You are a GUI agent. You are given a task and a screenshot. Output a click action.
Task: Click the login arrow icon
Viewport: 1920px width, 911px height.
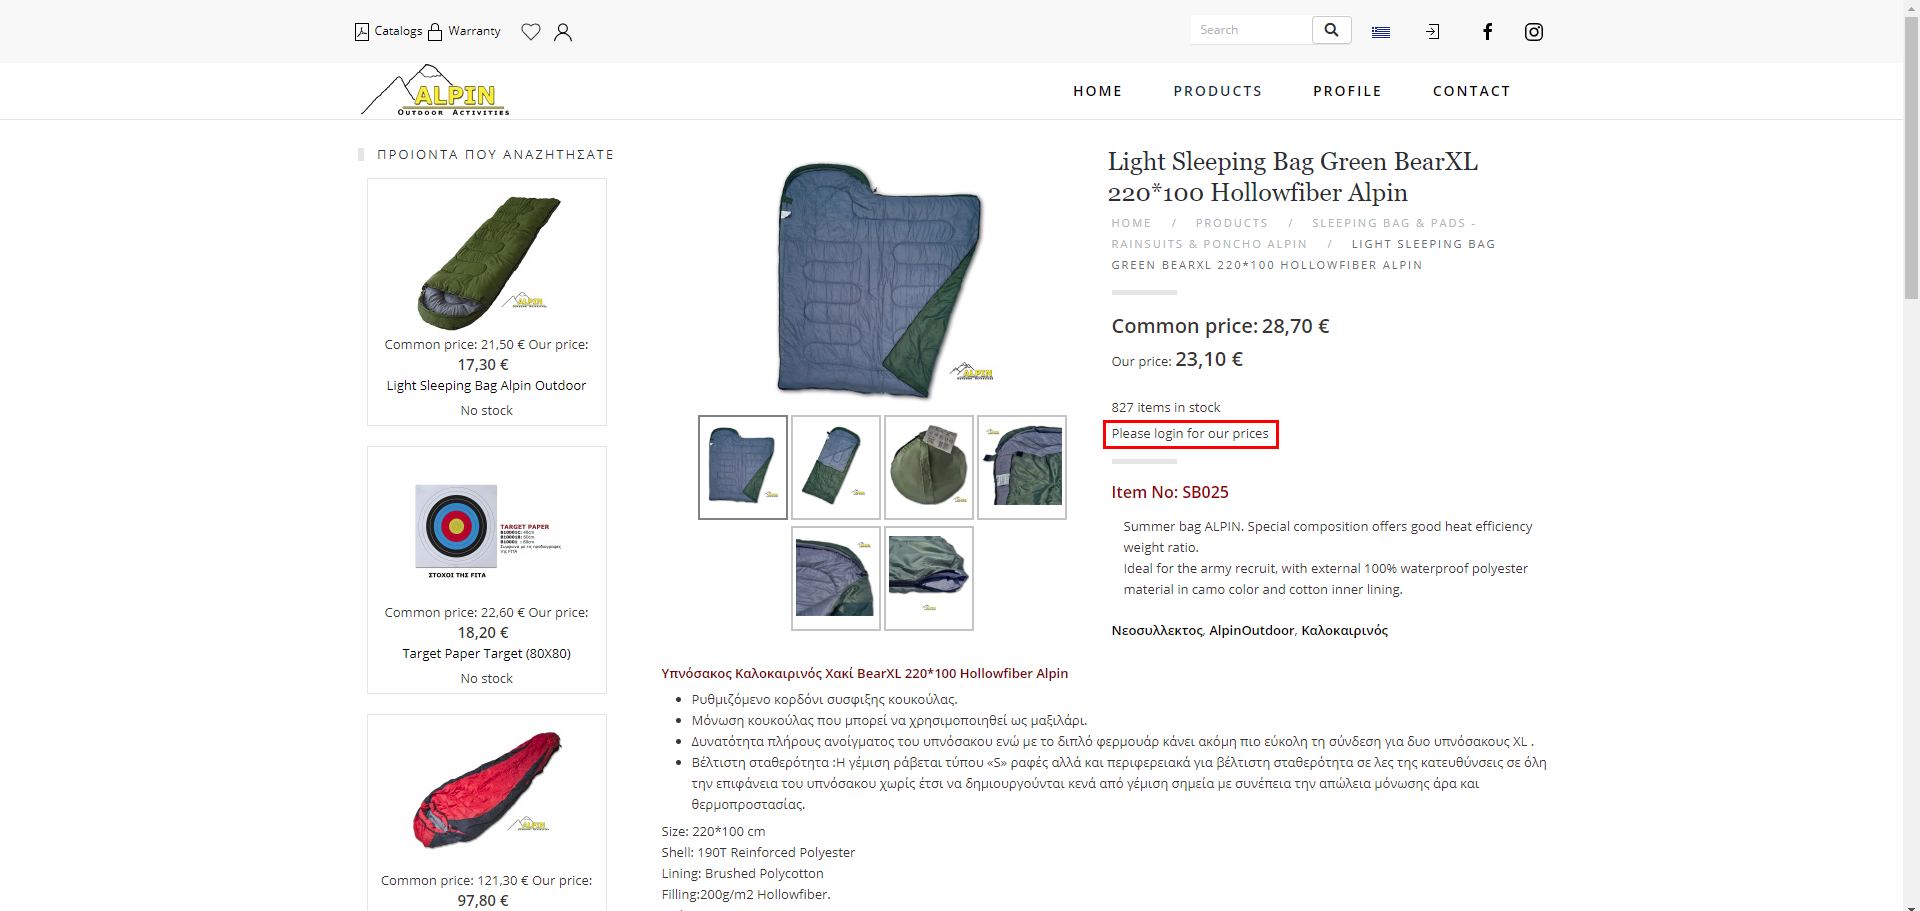1433,32
